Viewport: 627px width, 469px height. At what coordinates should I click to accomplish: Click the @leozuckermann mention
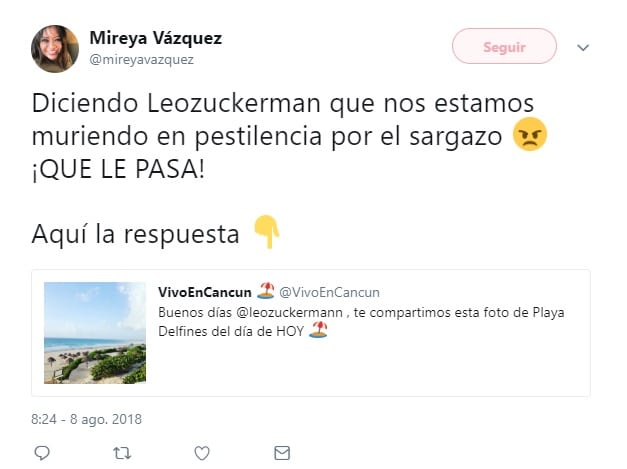290,312
